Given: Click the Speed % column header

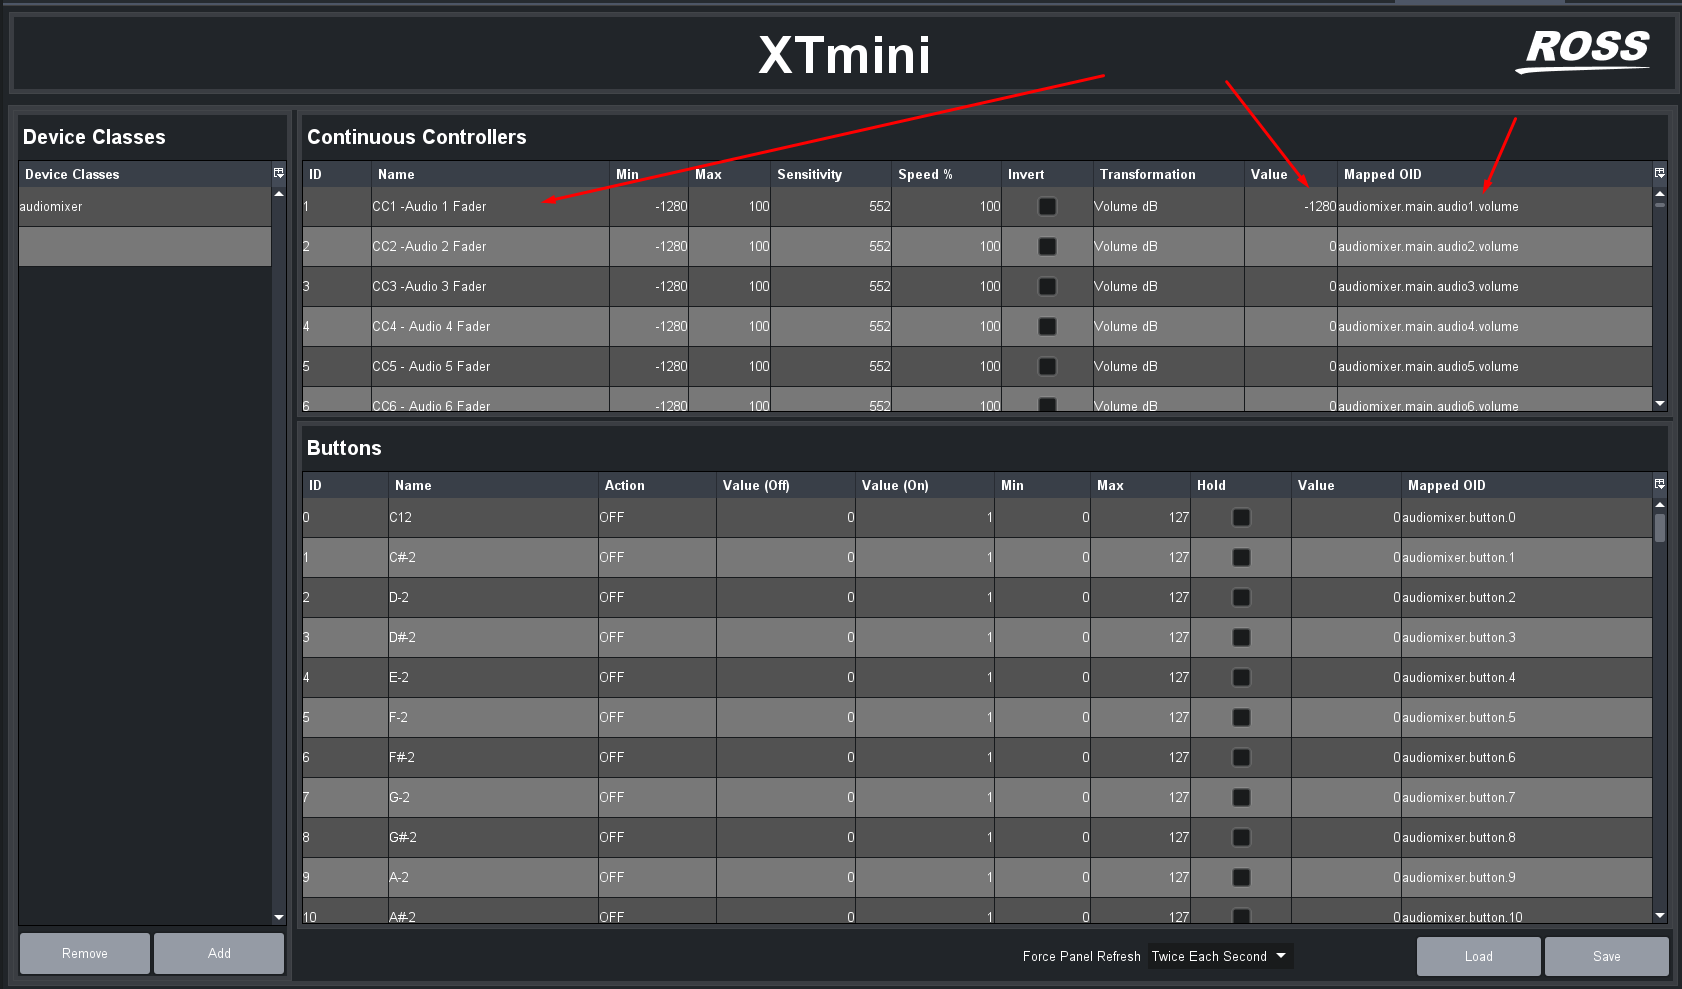Looking at the screenshot, I should (x=947, y=174).
